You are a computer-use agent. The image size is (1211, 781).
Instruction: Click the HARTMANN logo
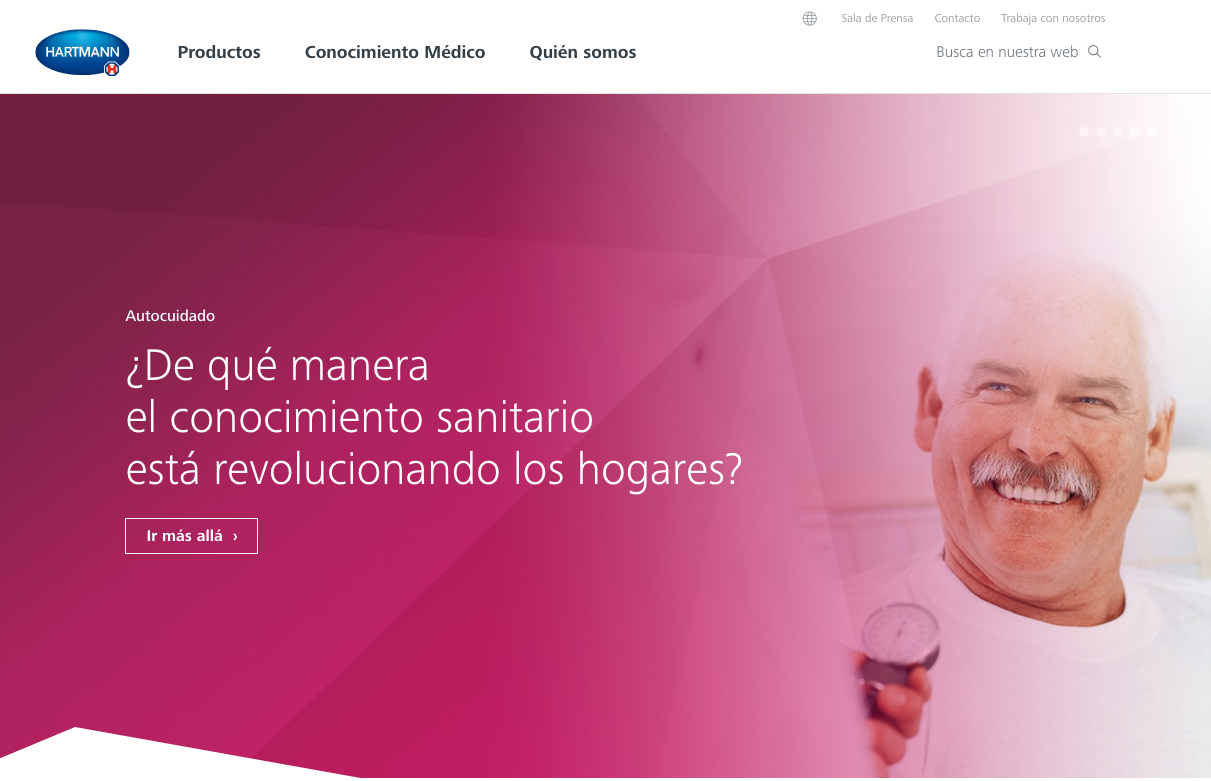[82, 52]
